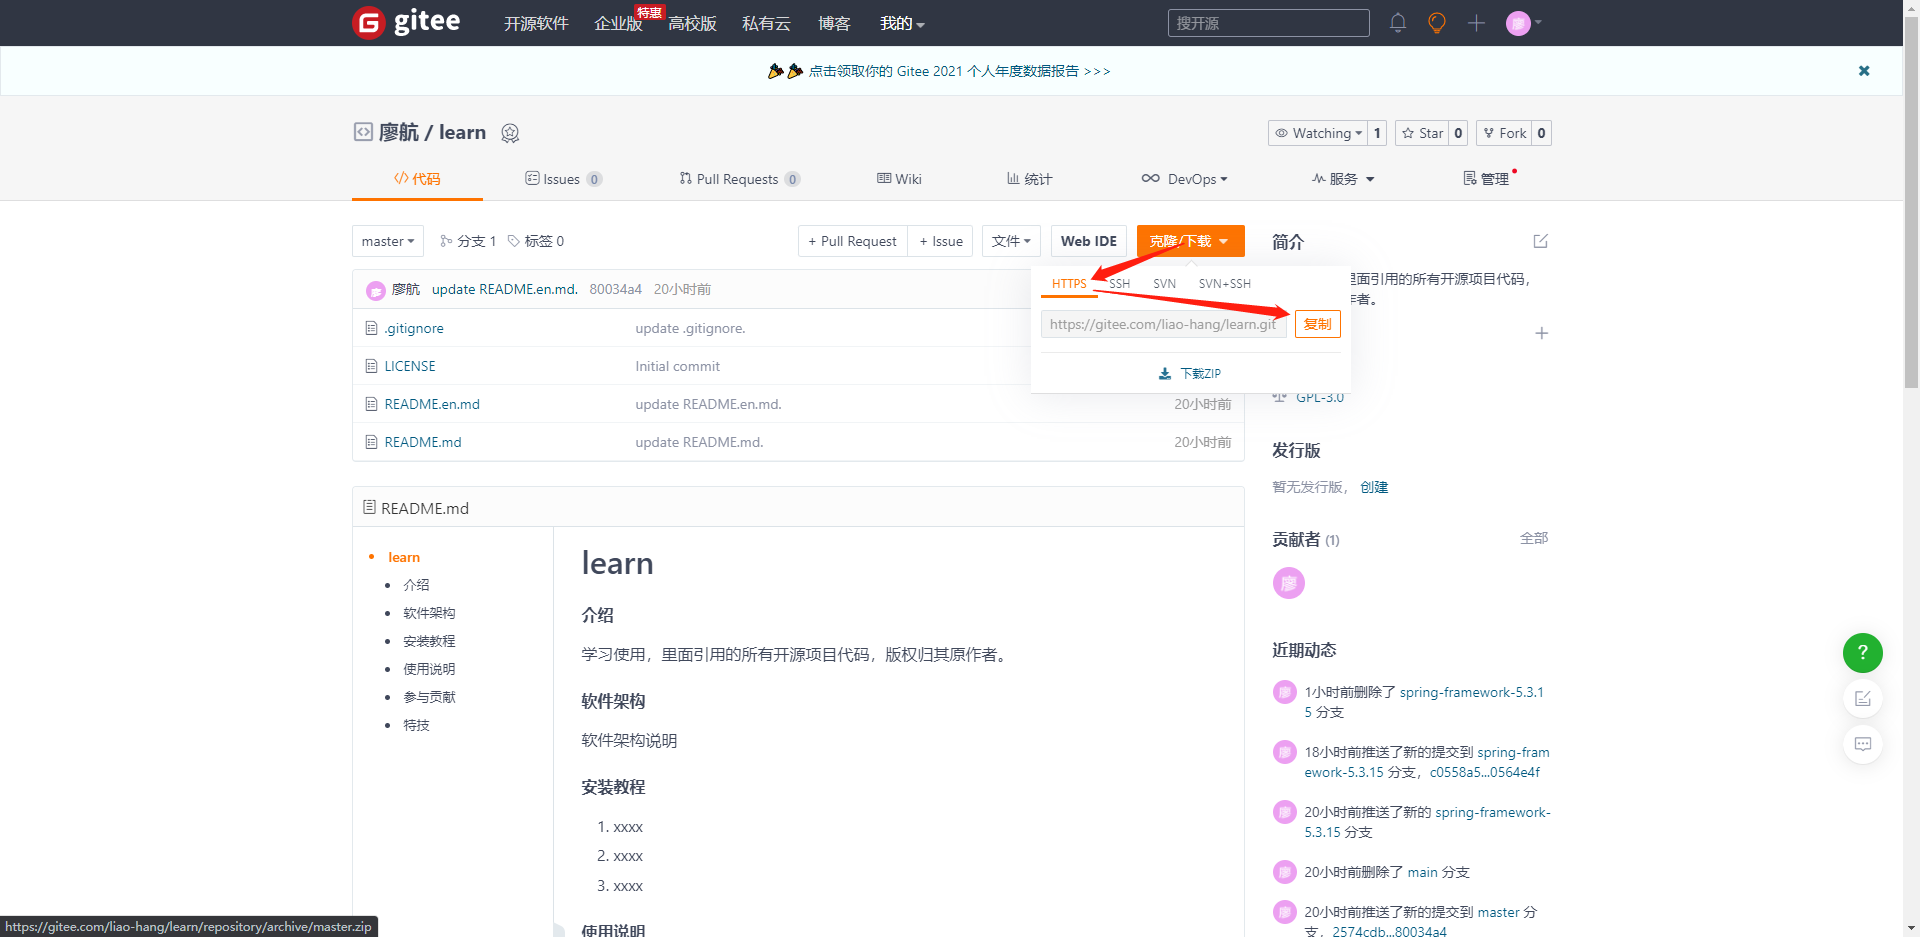The image size is (1920, 937).
Task: Toggle Watching on the repository
Action: pyautogui.click(x=1317, y=133)
